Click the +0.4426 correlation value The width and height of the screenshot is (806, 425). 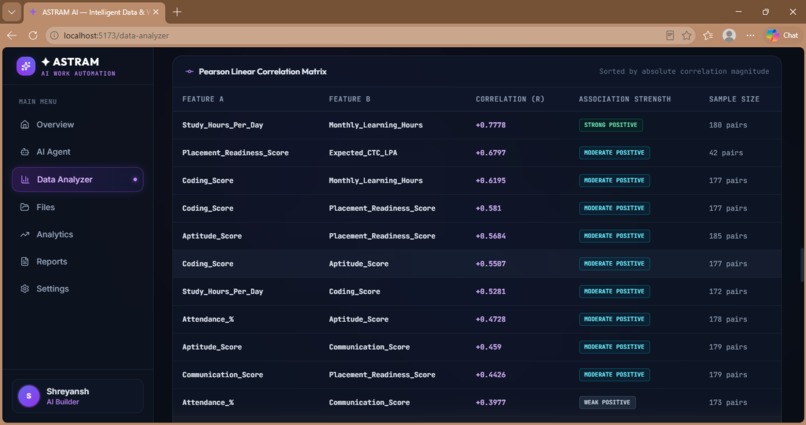point(490,375)
